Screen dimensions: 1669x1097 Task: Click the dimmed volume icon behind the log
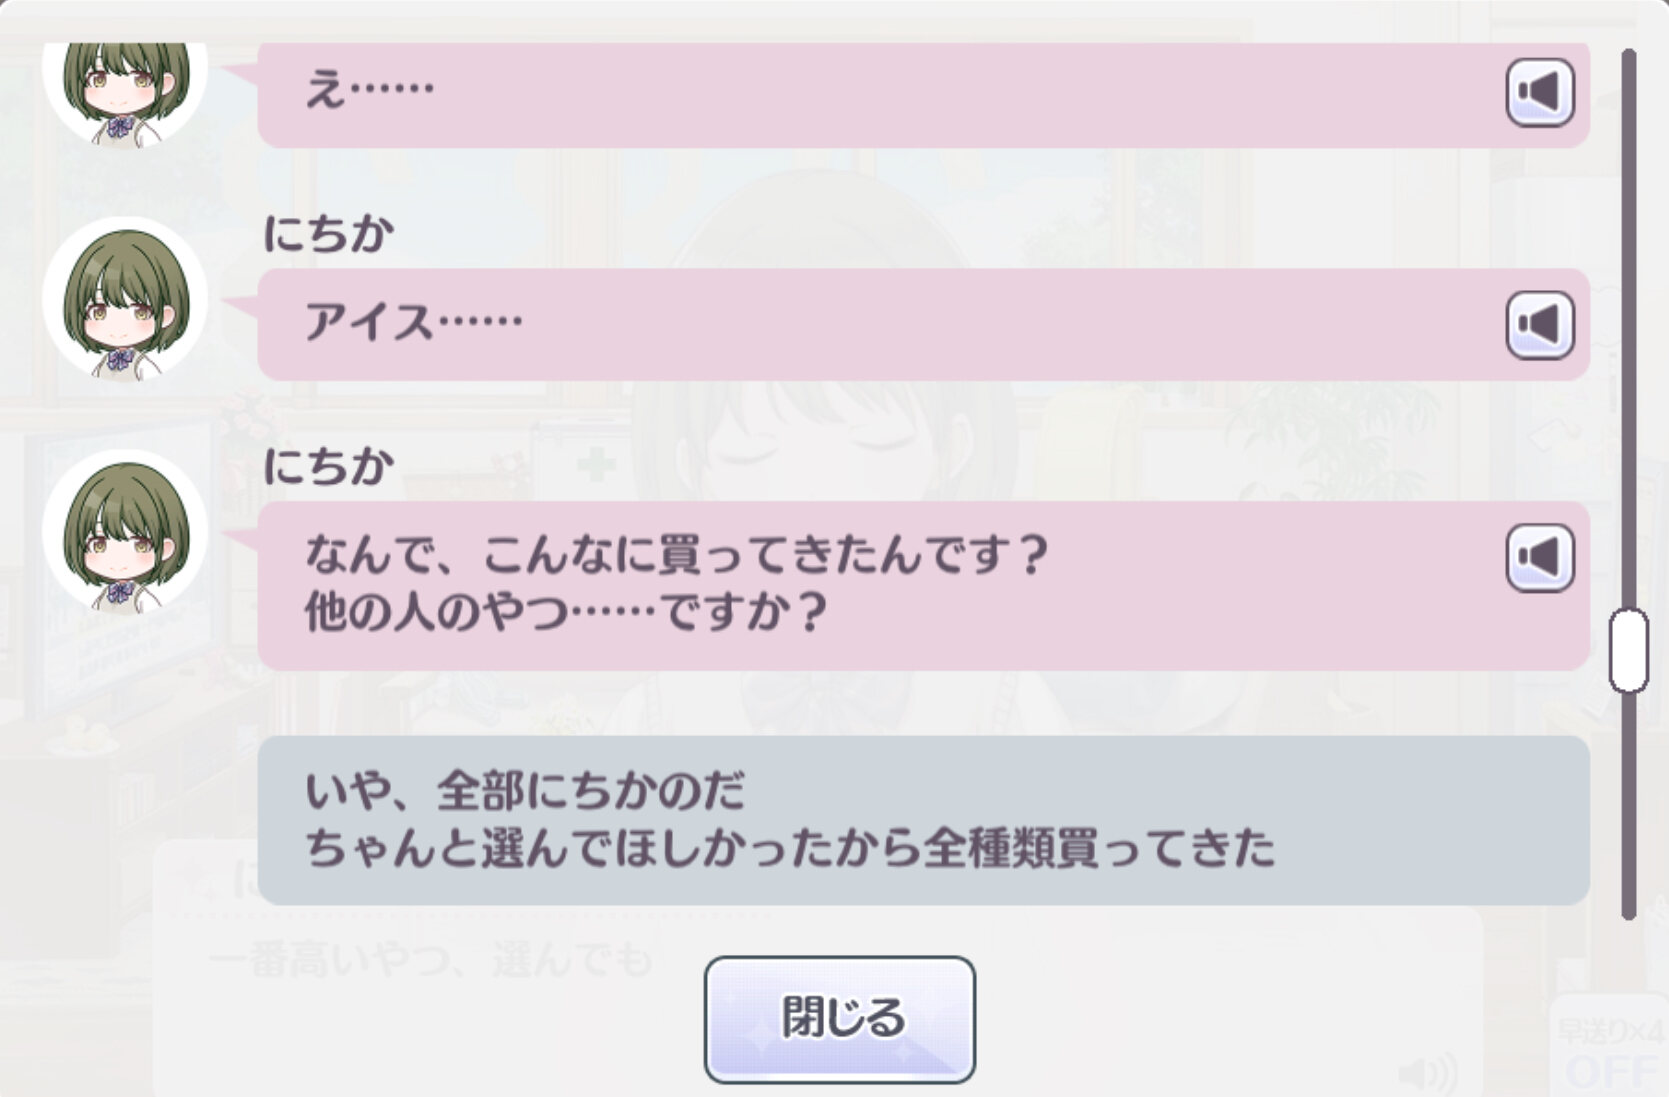[x=1428, y=1074]
